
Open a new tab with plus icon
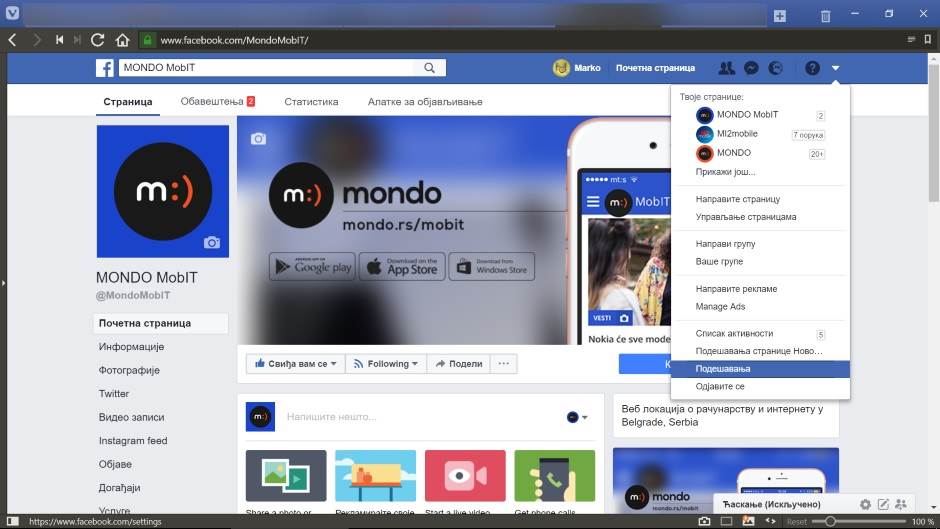[779, 16]
